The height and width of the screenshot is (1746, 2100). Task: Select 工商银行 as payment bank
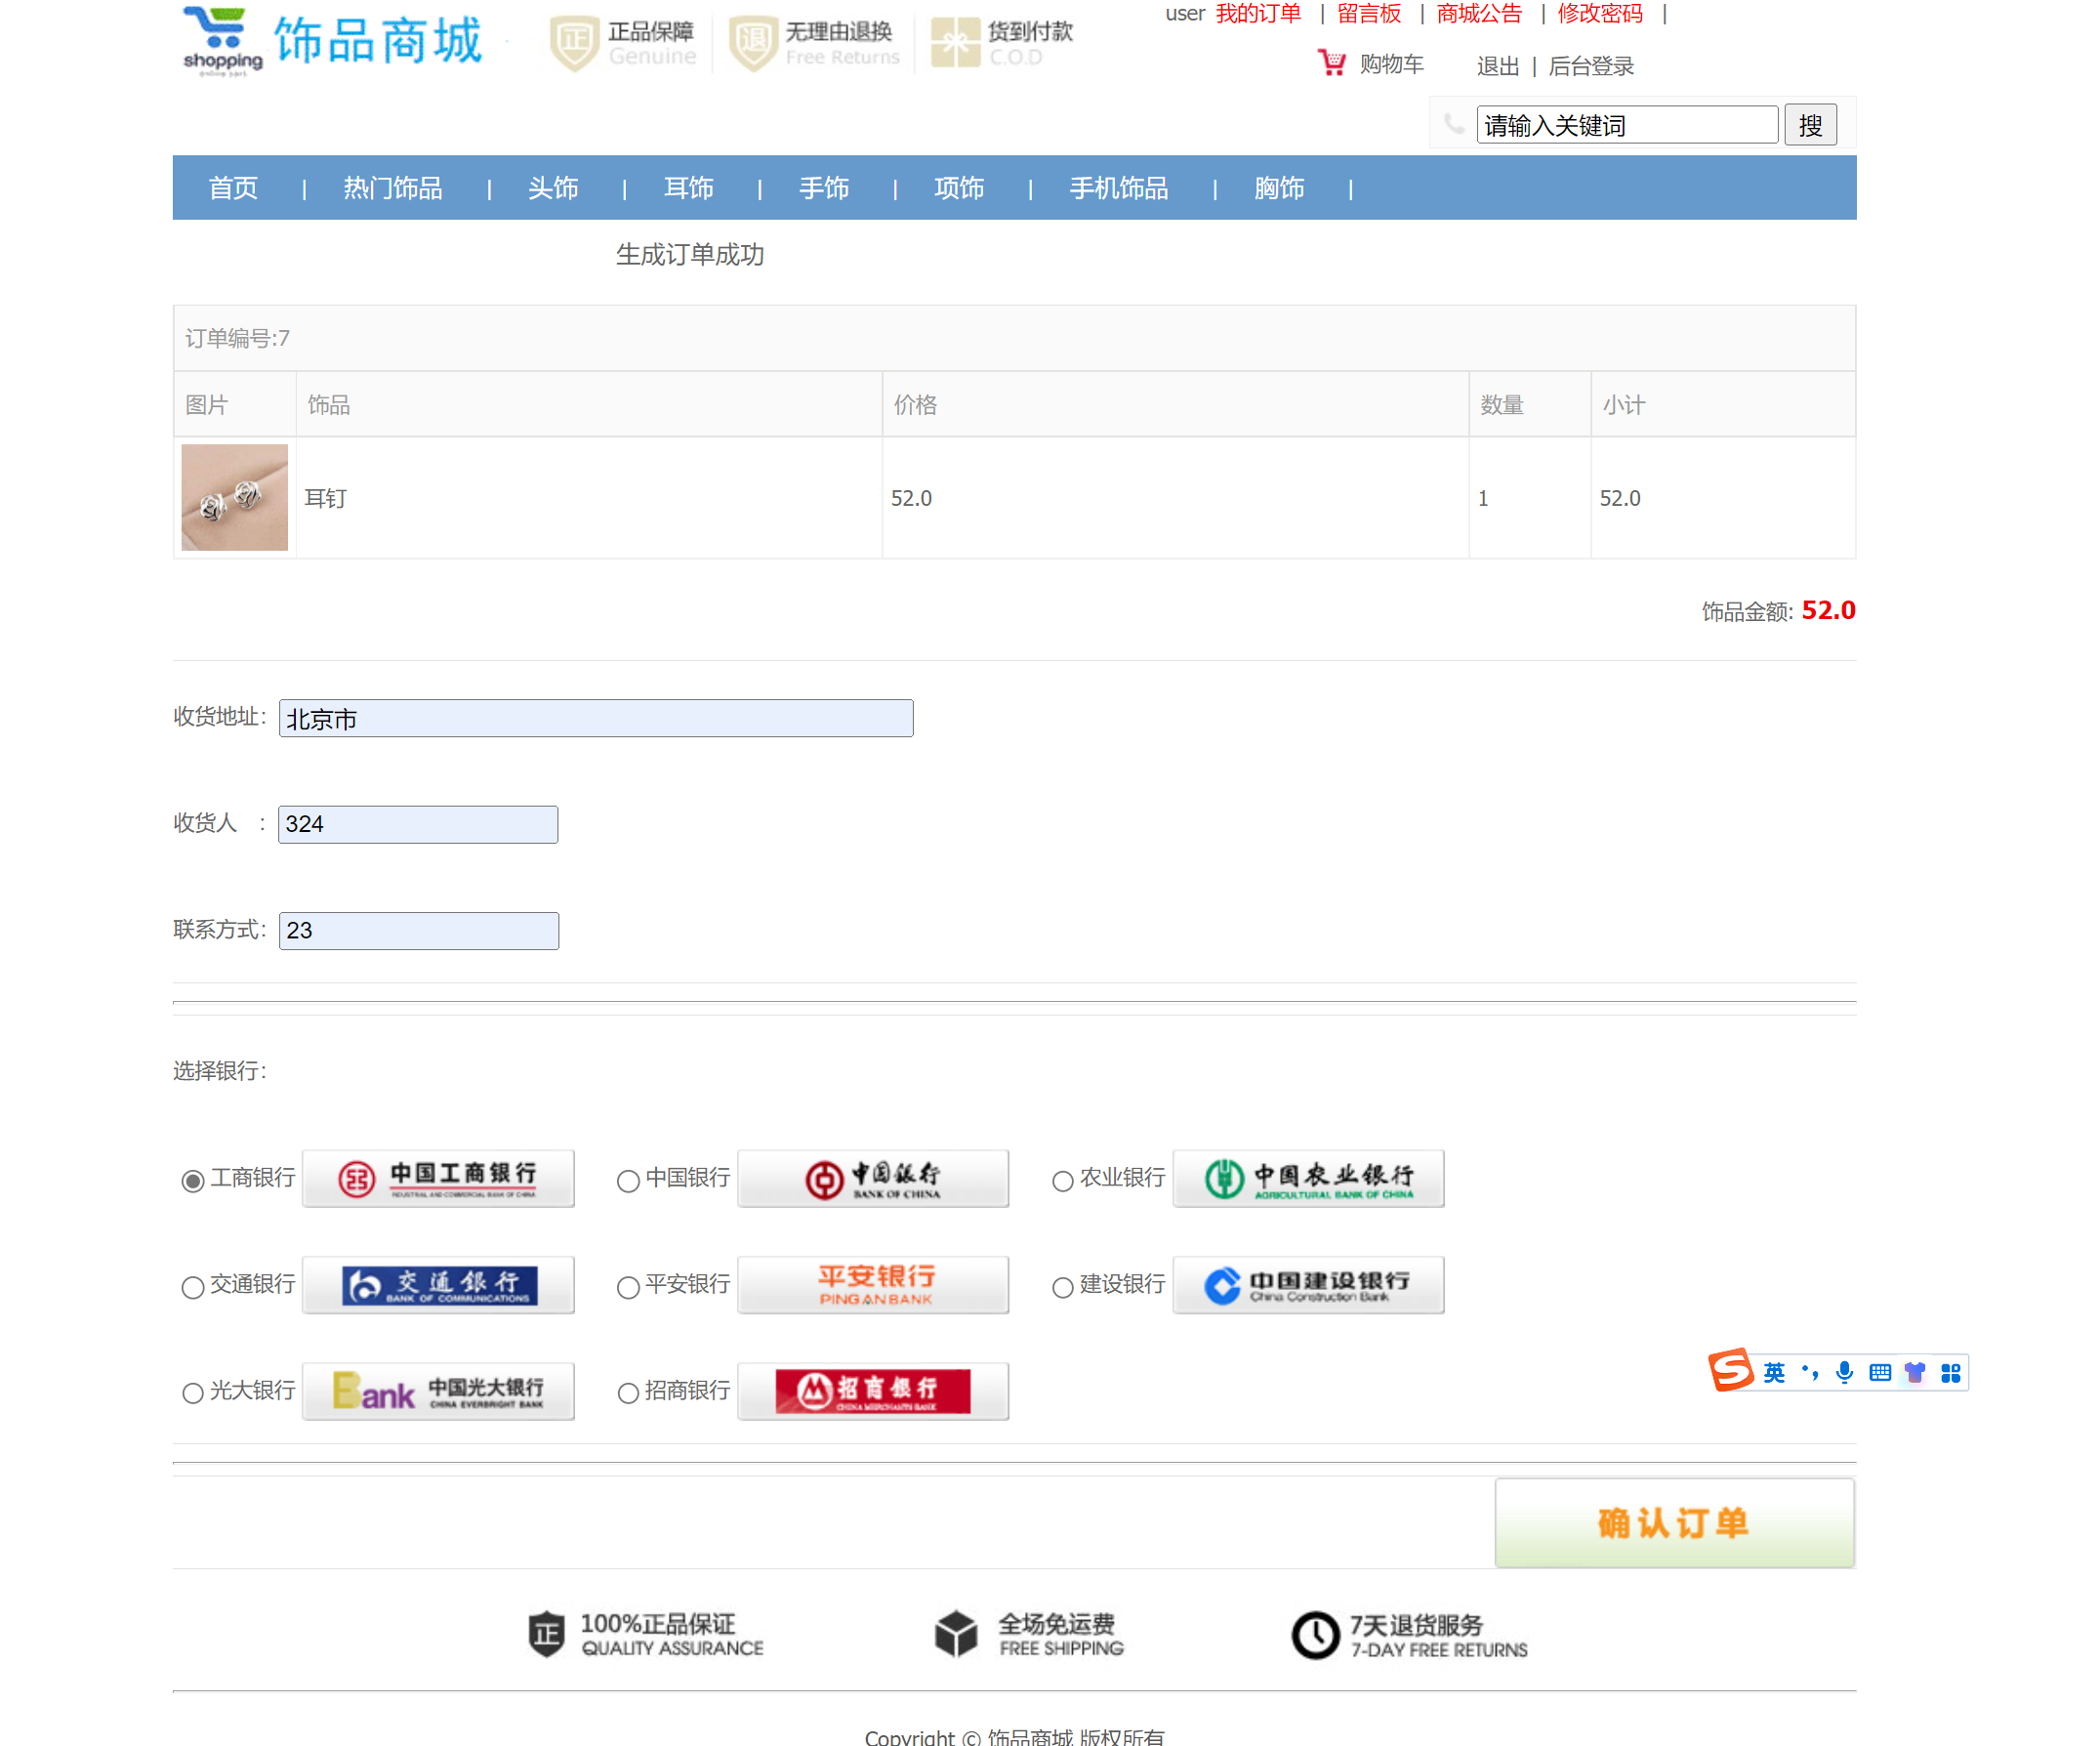coord(192,1180)
